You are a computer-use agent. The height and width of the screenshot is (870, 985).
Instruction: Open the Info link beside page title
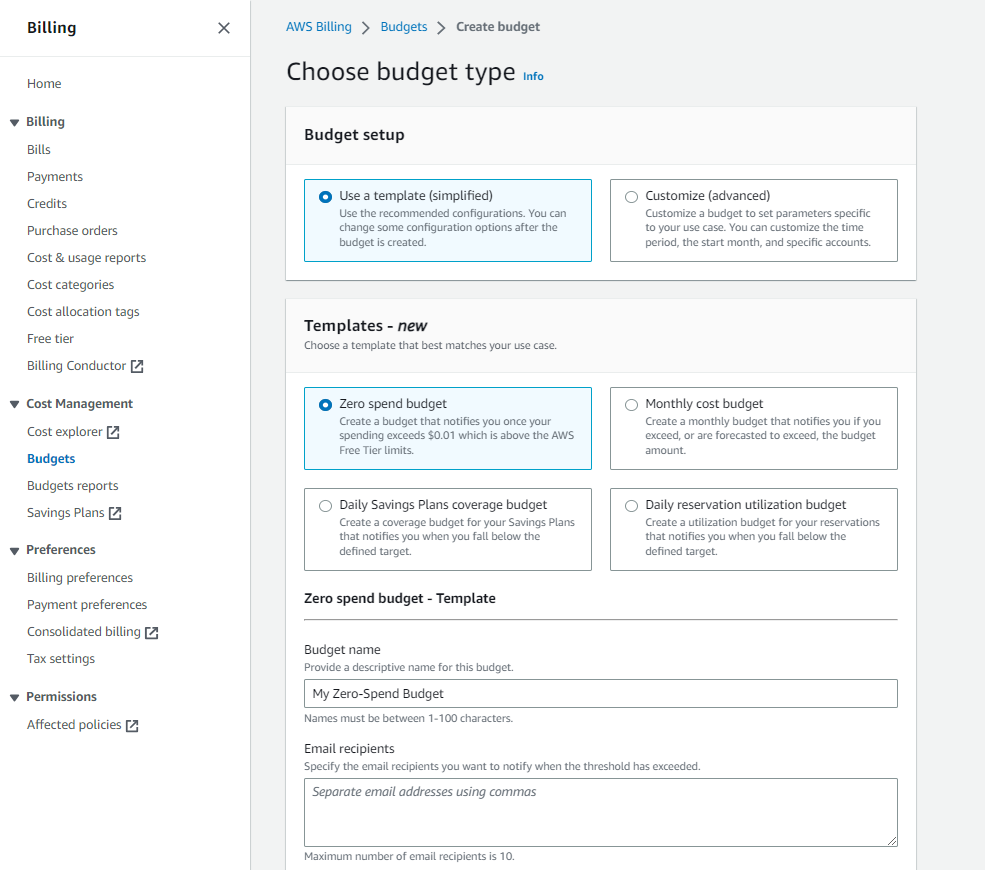click(x=533, y=76)
